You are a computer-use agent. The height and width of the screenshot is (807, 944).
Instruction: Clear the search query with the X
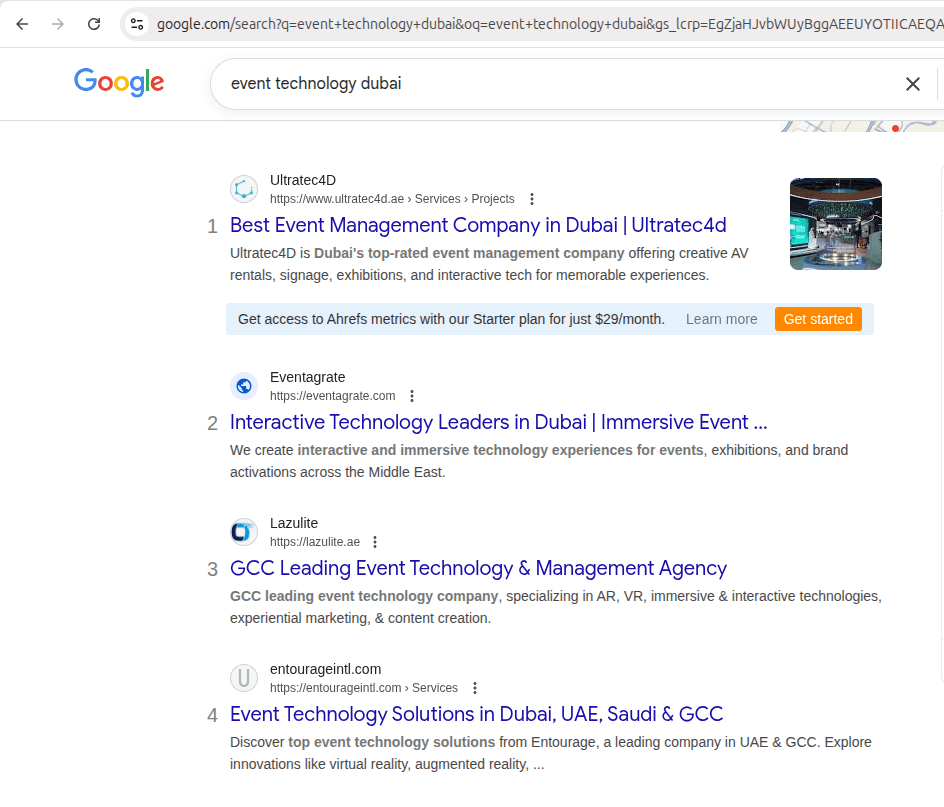pos(912,84)
